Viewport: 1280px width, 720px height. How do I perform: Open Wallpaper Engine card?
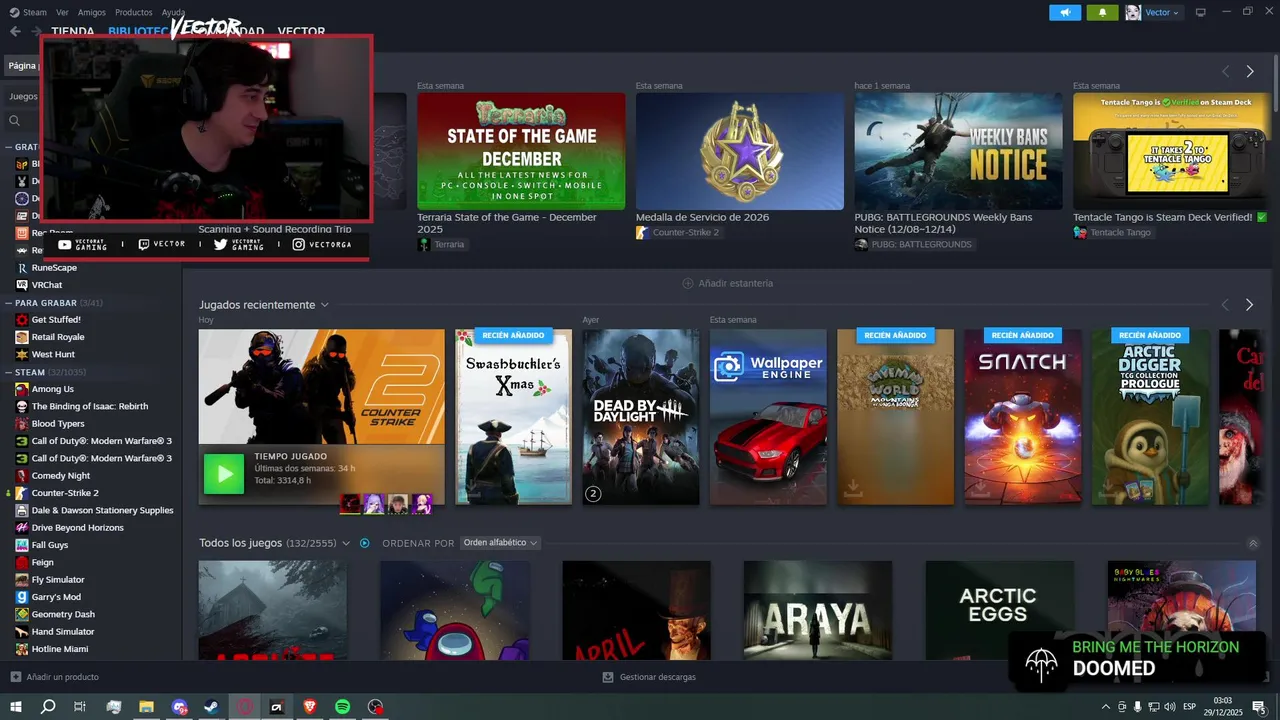click(768, 417)
